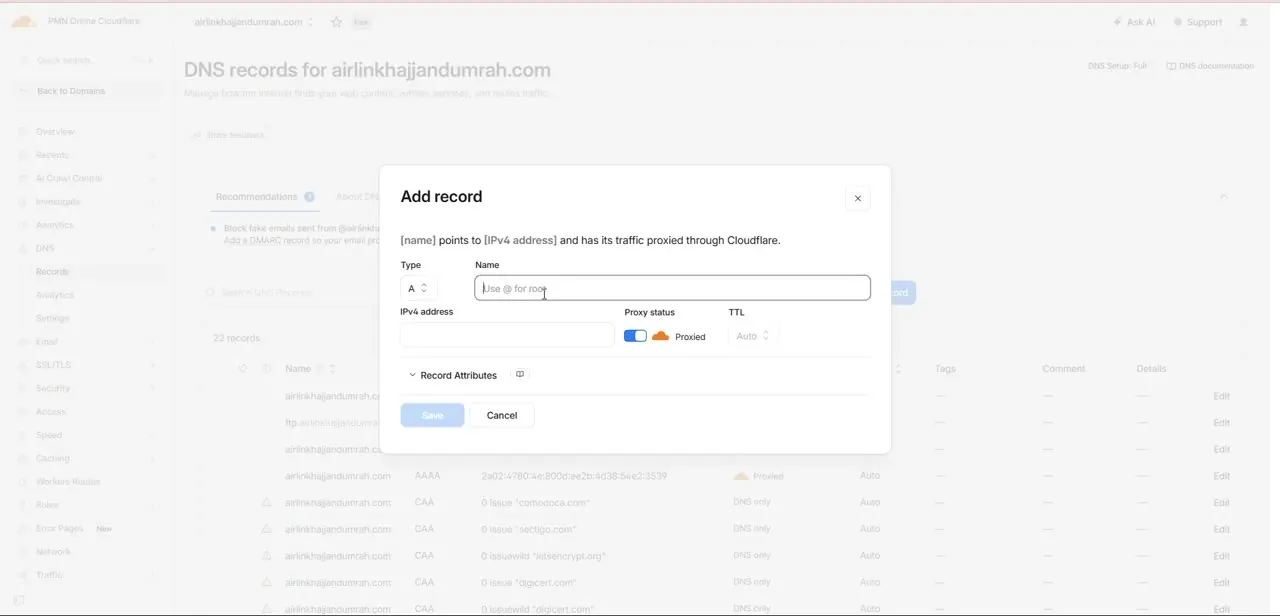Open the TTL Auto dropdown
Image resolution: width=1280 pixels, height=616 pixels.
tap(753, 336)
